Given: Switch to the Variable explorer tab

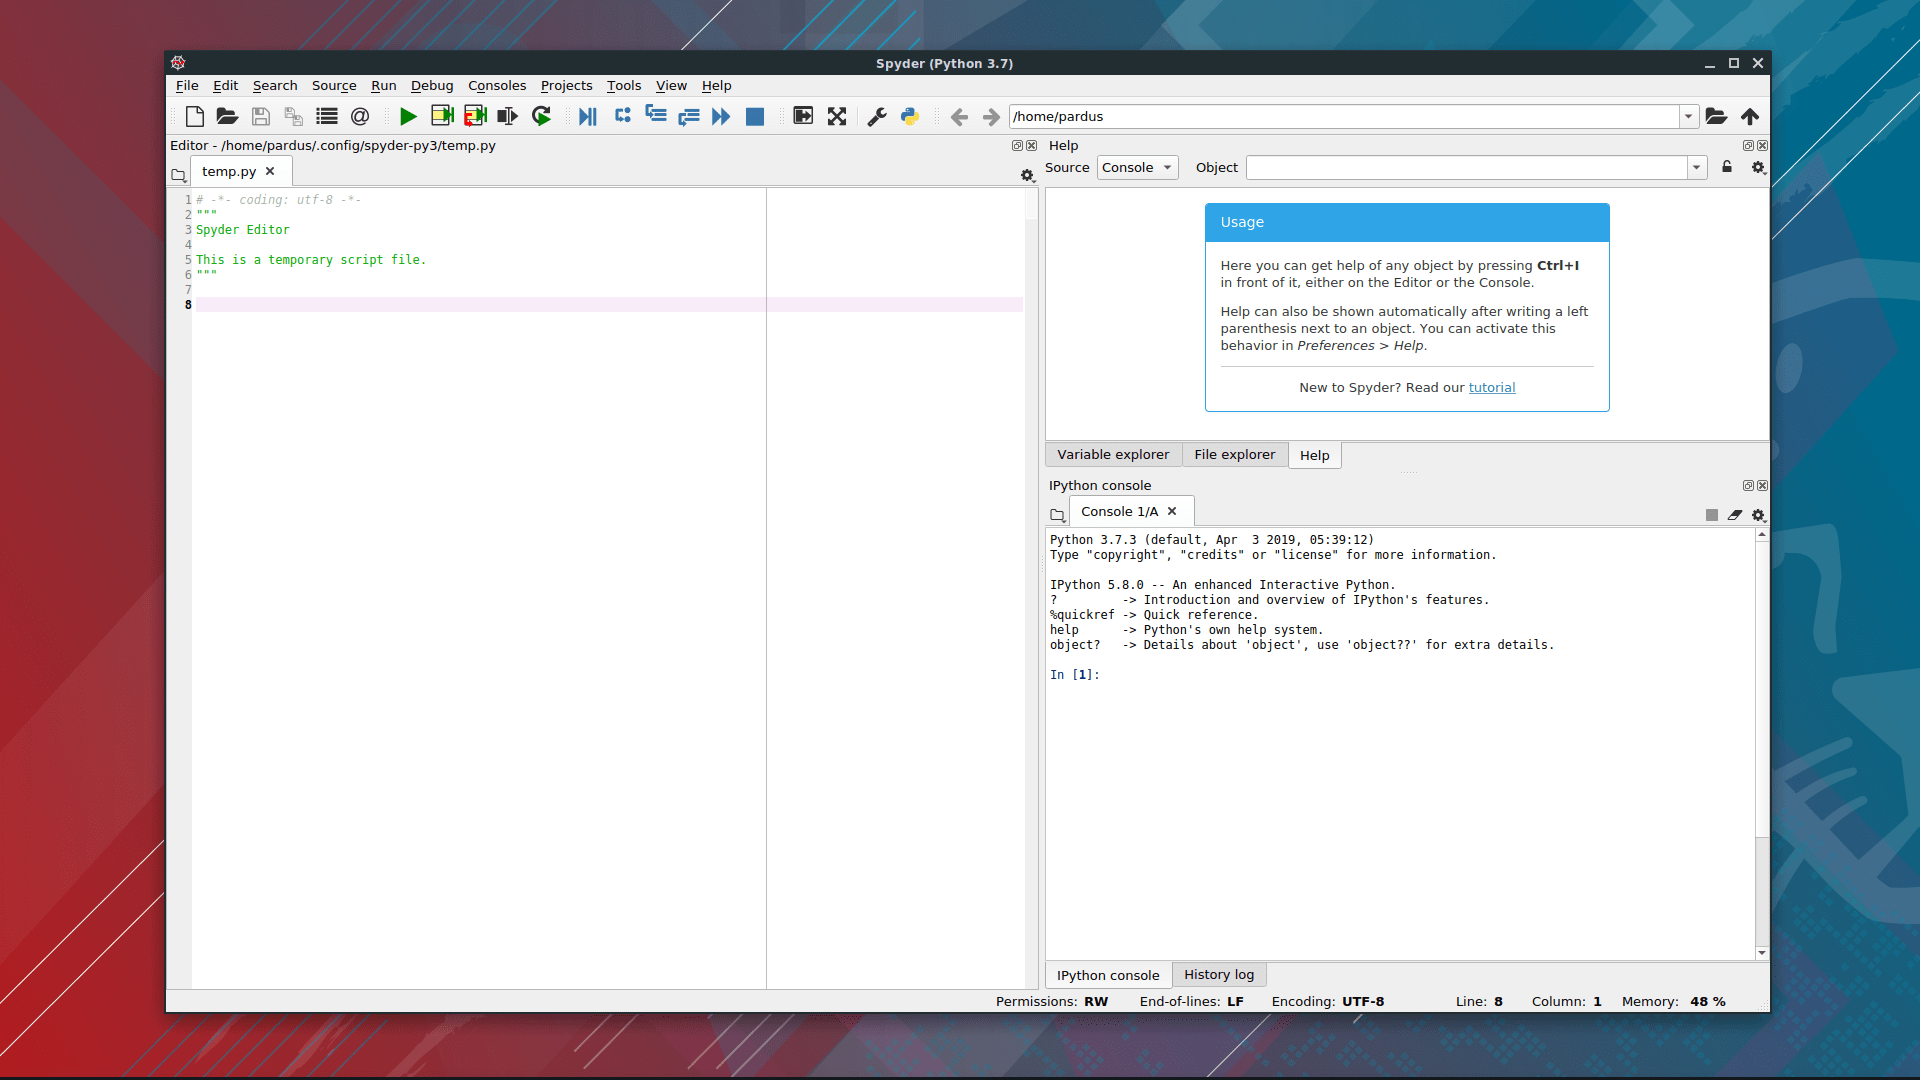Looking at the screenshot, I should pos(1113,455).
